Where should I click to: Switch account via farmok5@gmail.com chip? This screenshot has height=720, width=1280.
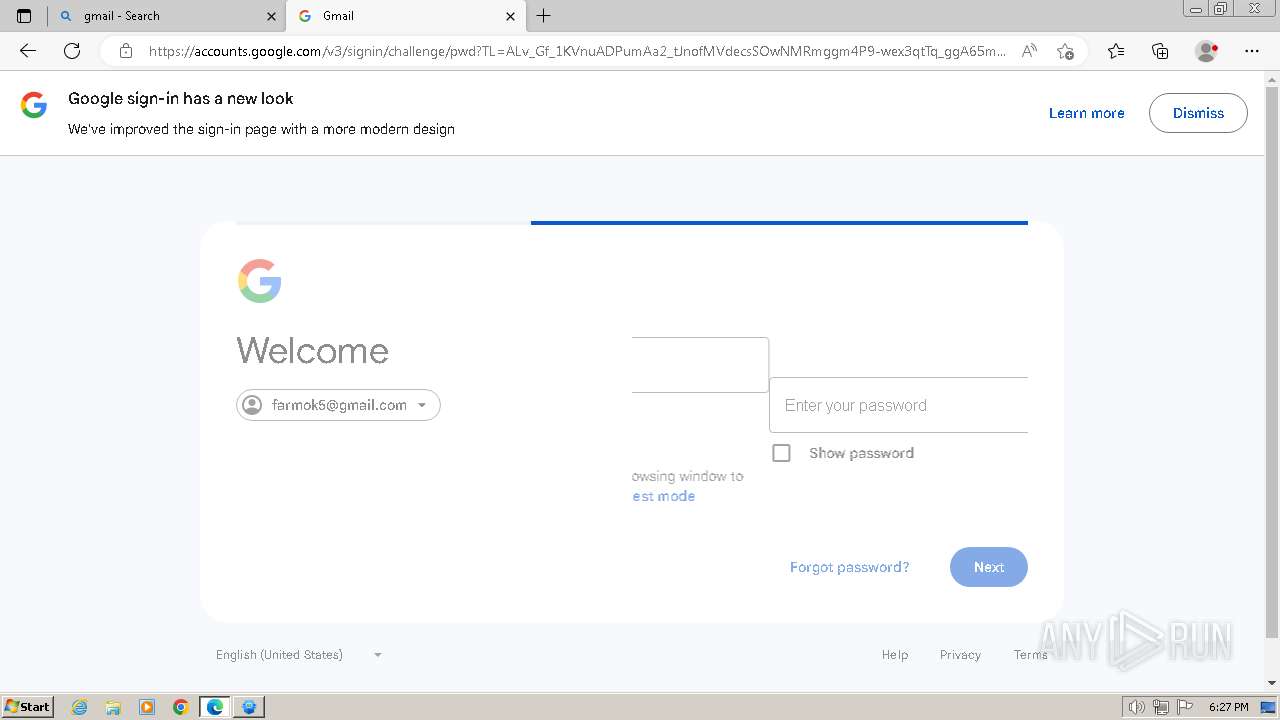(338, 405)
